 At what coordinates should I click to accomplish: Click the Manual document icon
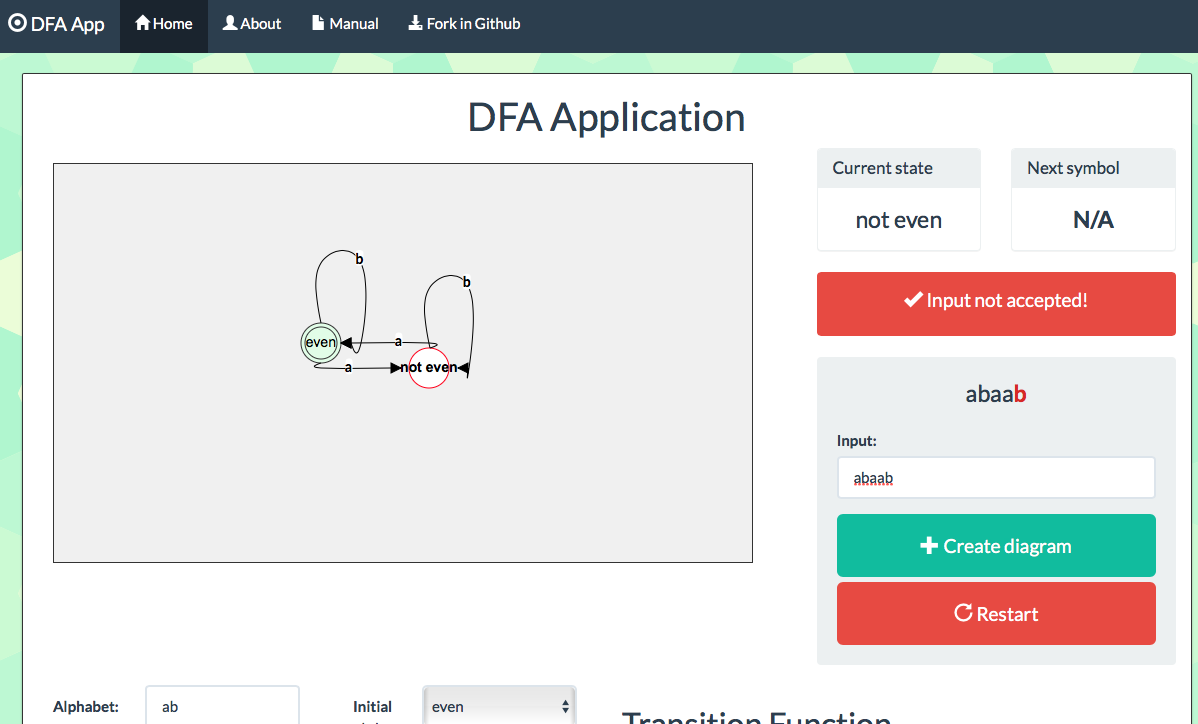(318, 23)
